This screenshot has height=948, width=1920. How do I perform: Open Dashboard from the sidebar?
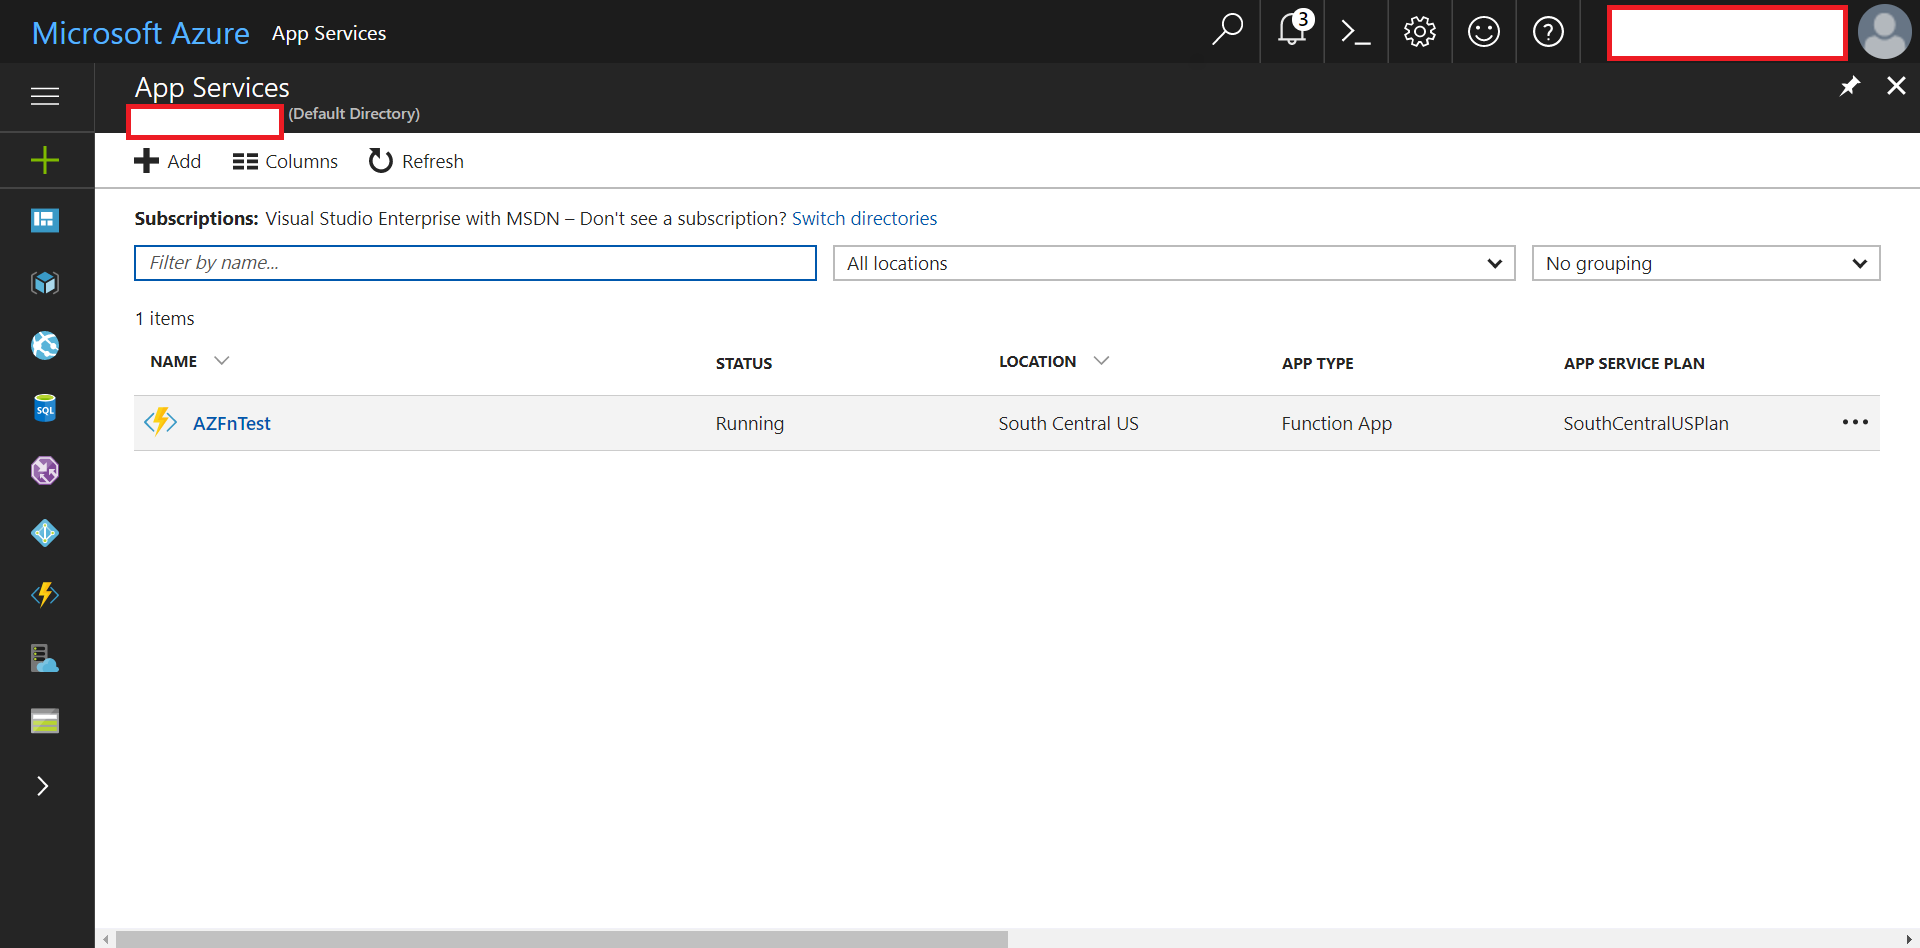pos(45,220)
